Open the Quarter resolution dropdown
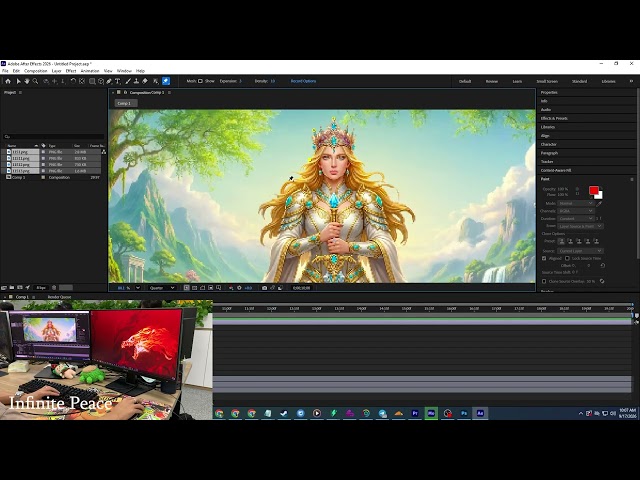This screenshot has height=480, width=640. point(162,288)
